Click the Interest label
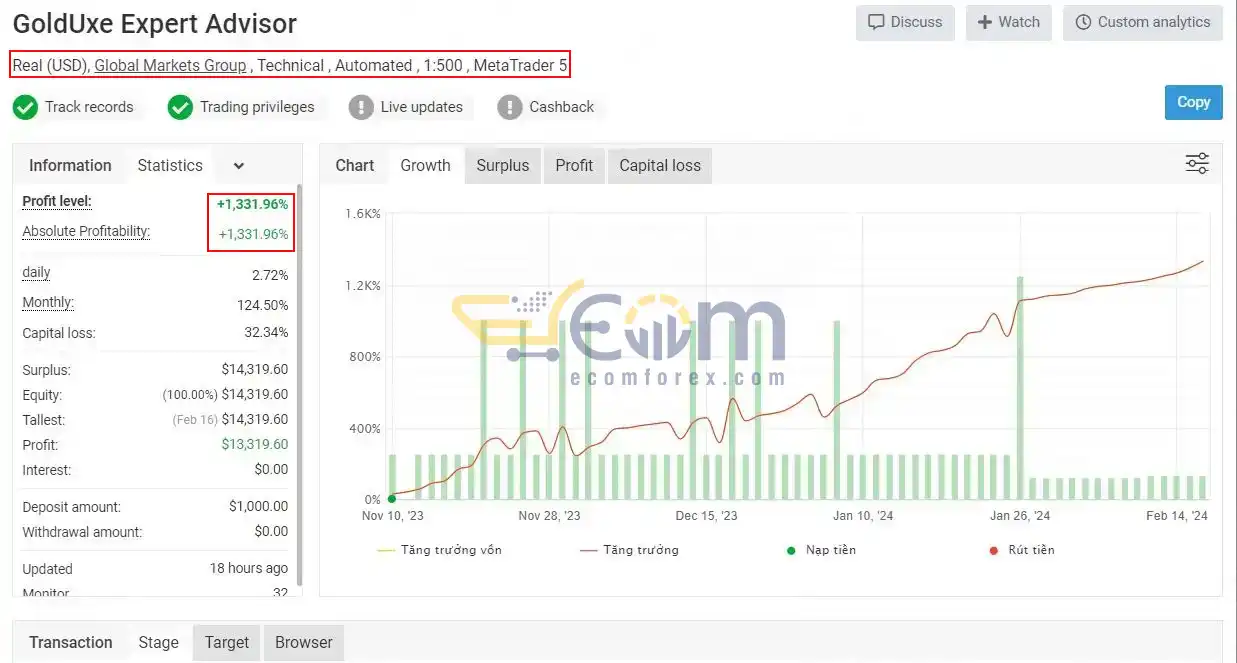This screenshot has width=1237, height=663. pyautogui.click(x=47, y=470)
